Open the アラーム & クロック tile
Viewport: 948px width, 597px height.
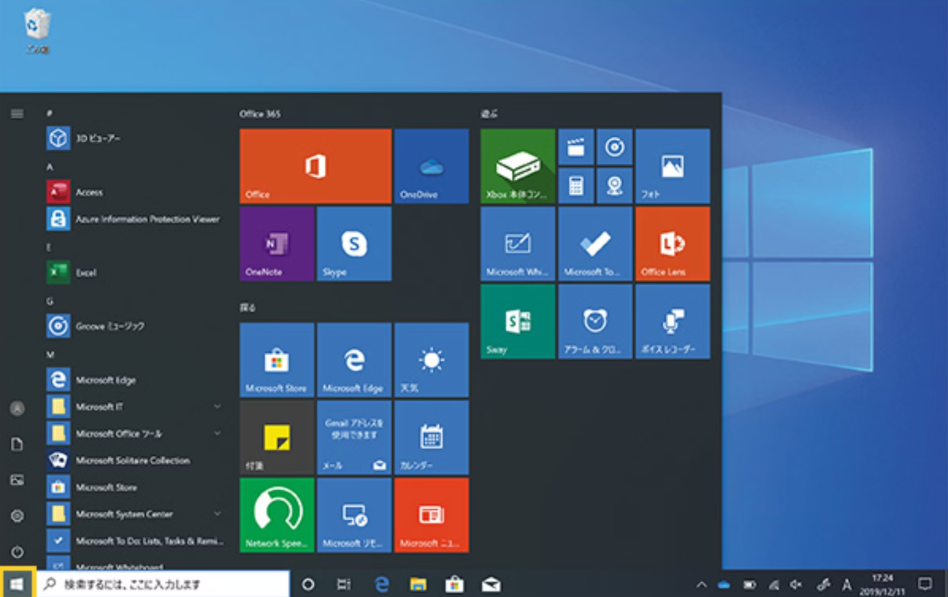tap(595, 321)
